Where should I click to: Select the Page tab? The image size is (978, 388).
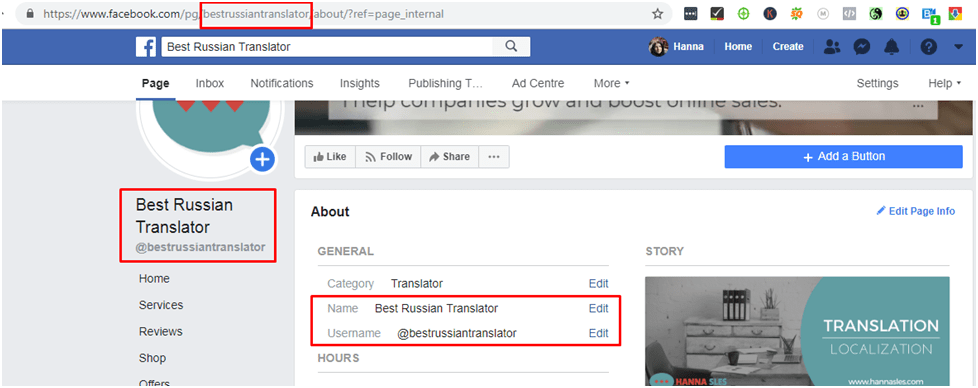[155, 84]
